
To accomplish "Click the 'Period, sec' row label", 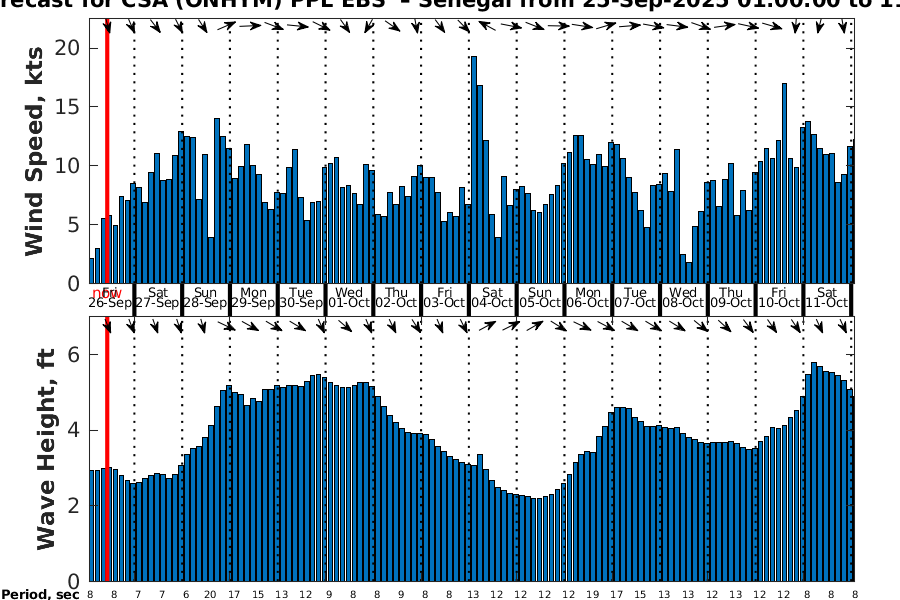I will click(x=40, y=594).
